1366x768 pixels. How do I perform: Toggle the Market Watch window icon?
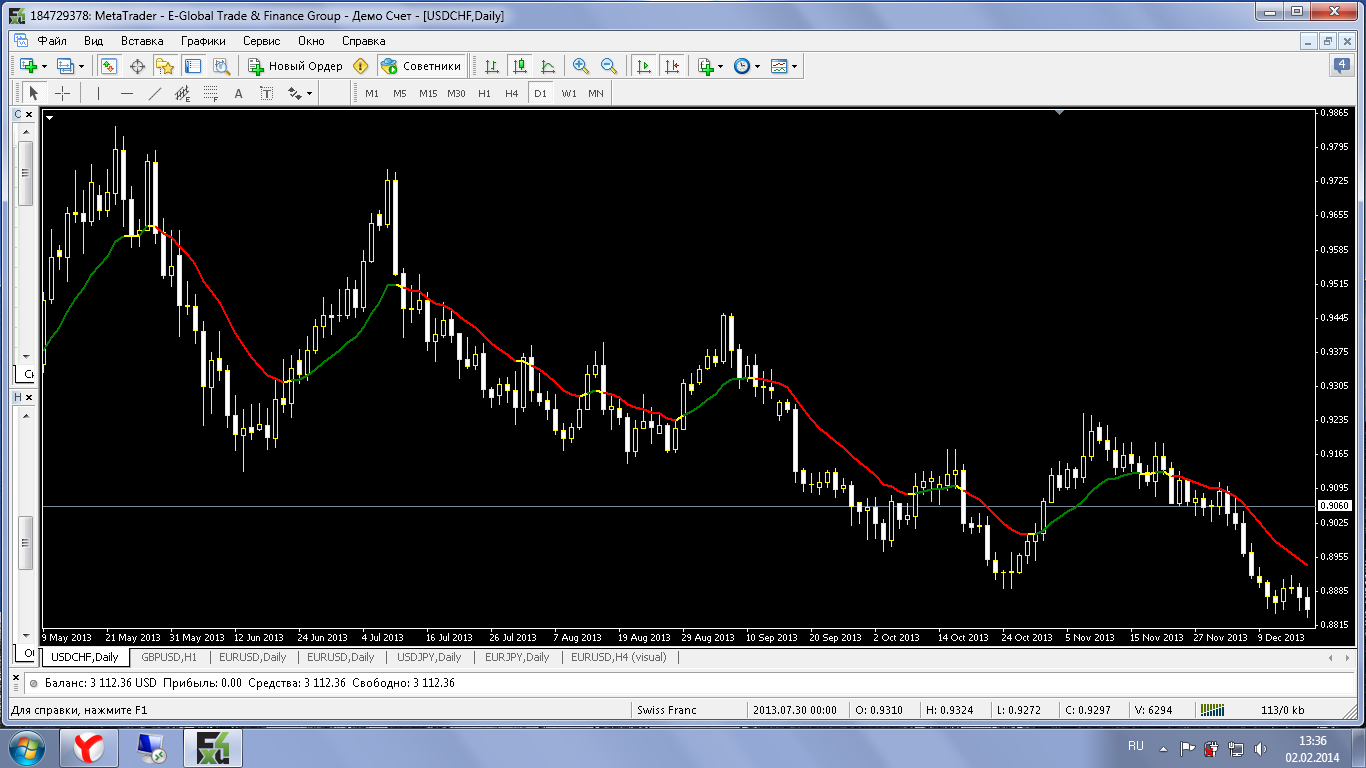pyautogui.click(x=109, y=66)
